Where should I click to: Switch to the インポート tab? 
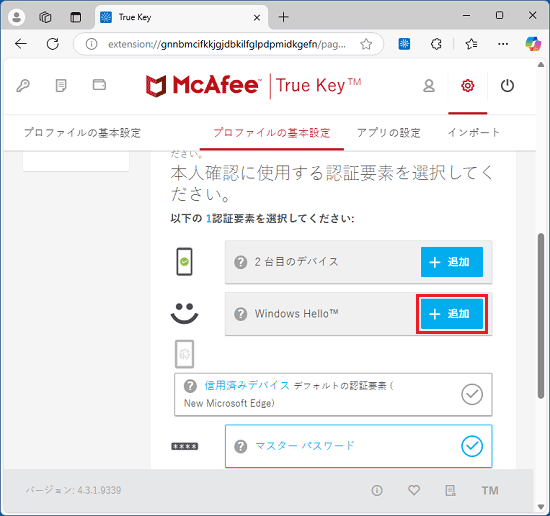pyautogui.click(x=474, y=133)
